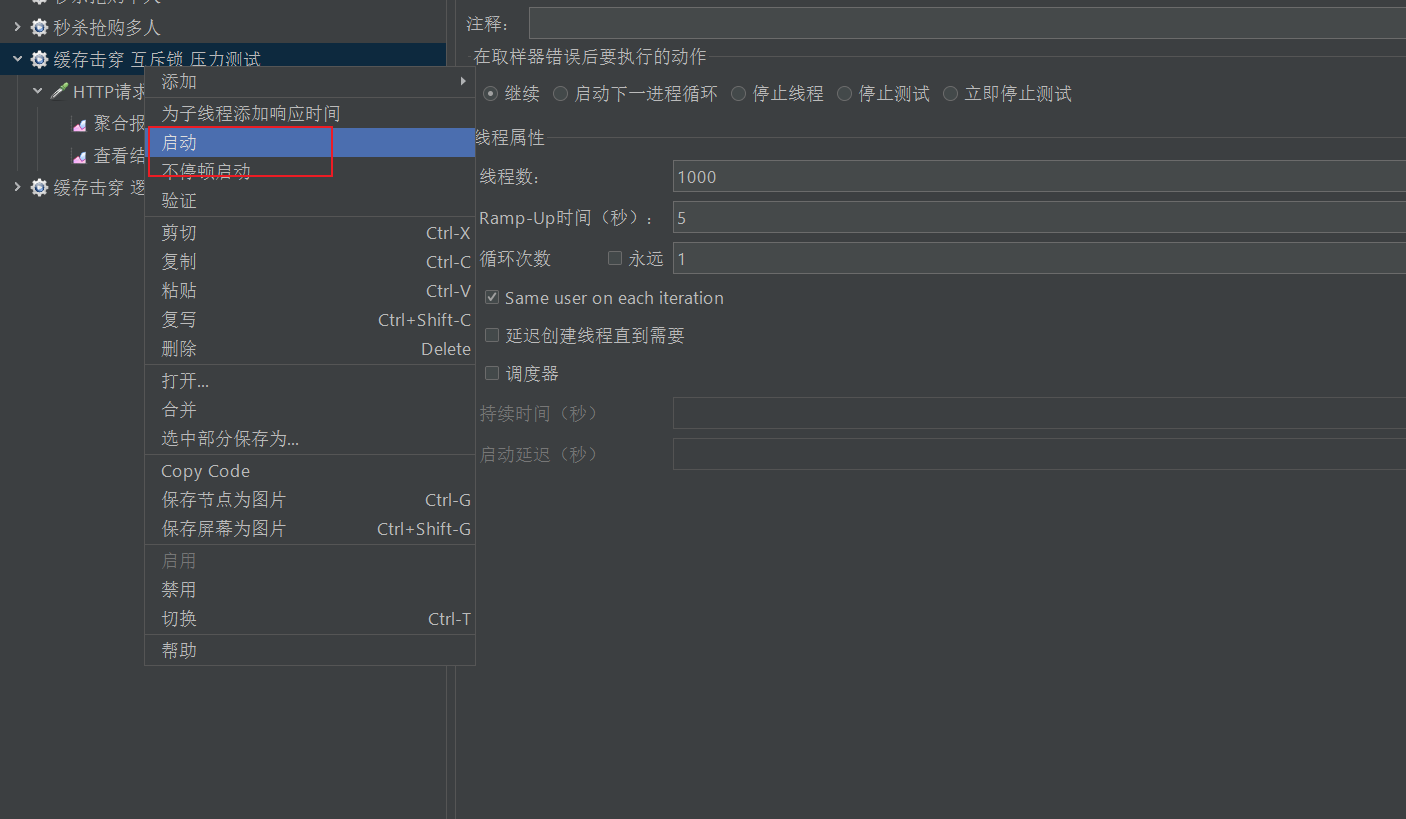Select 为子线程添加响应时间 menu entry

click(310, 114)
